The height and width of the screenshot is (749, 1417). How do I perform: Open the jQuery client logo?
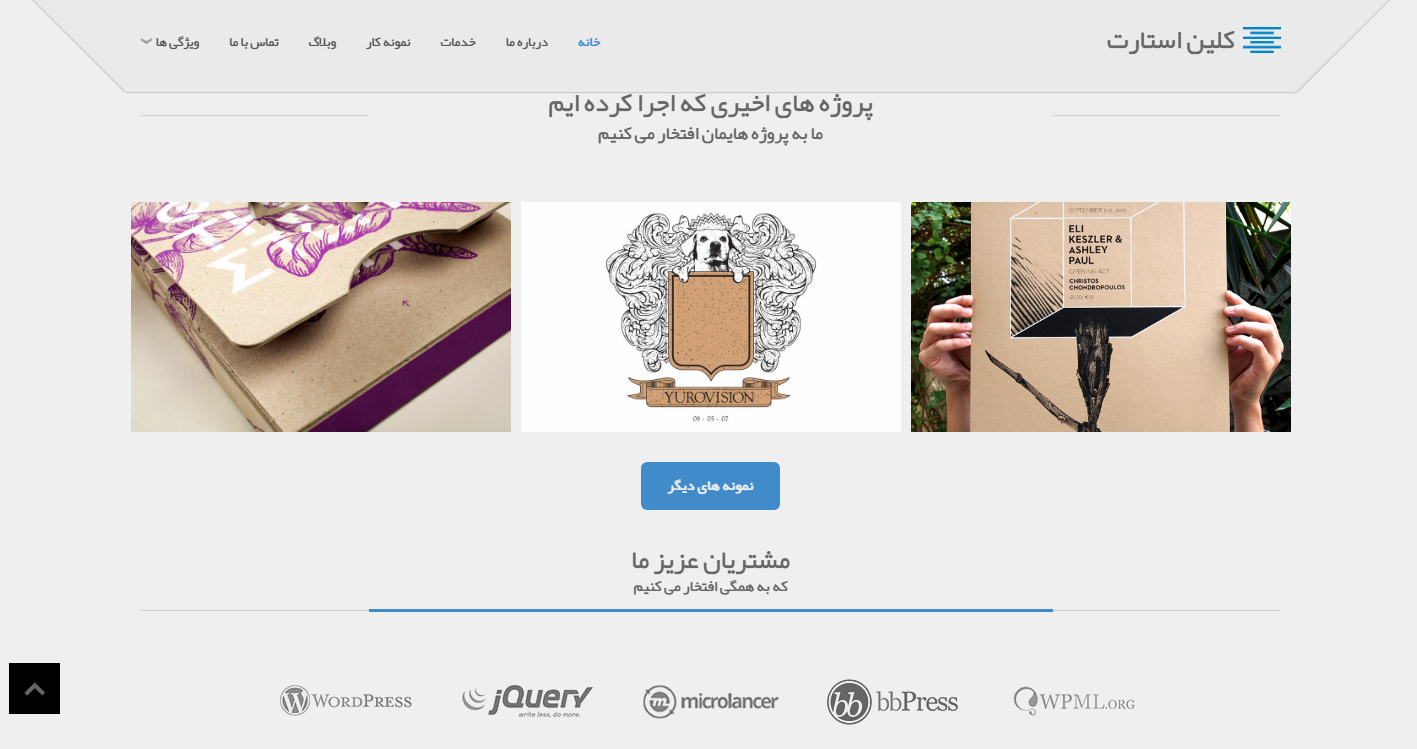[527, 701]
